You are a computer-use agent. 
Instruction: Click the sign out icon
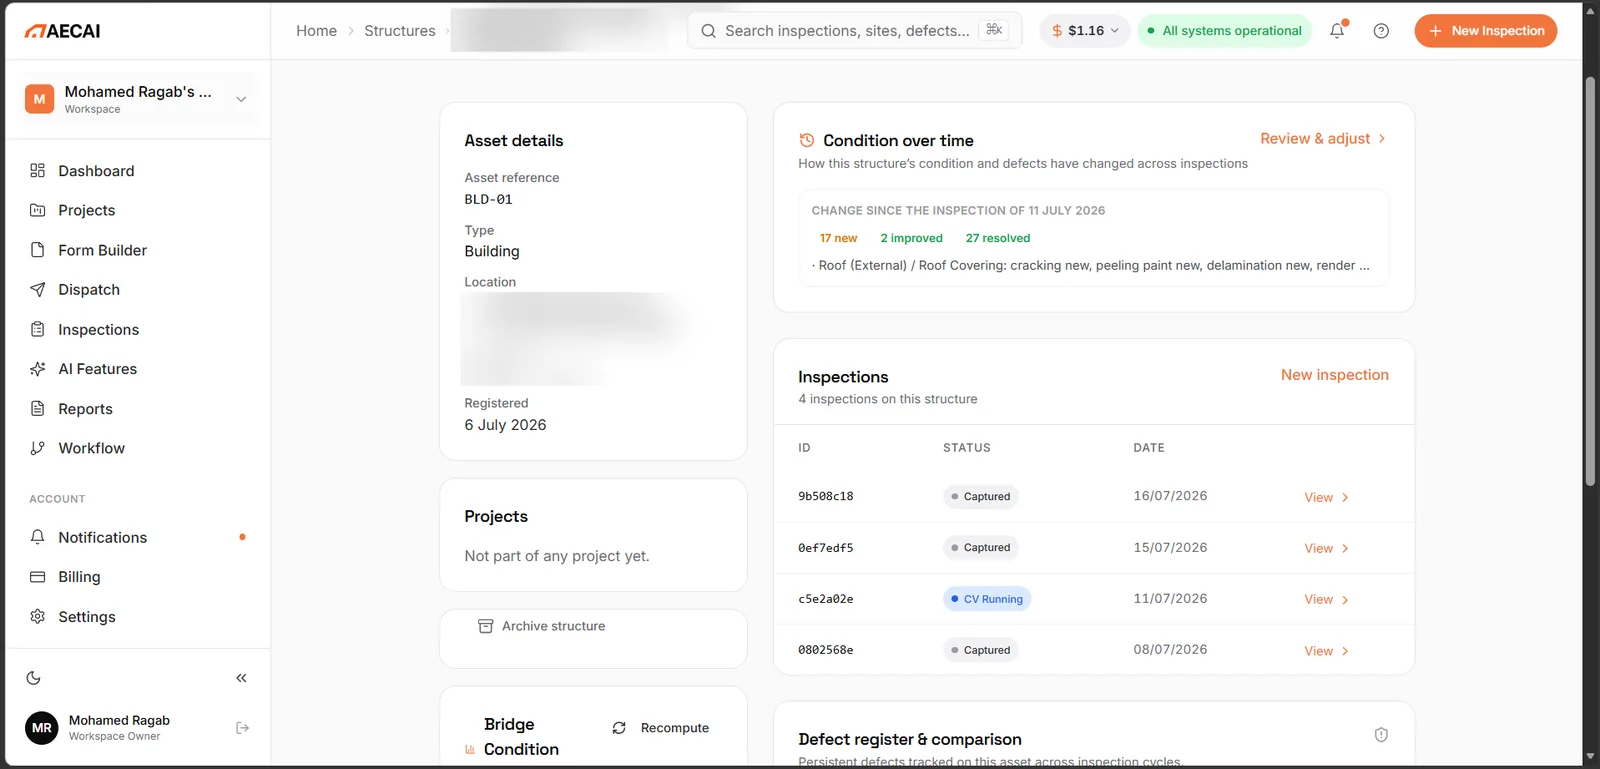click(242, 728)
